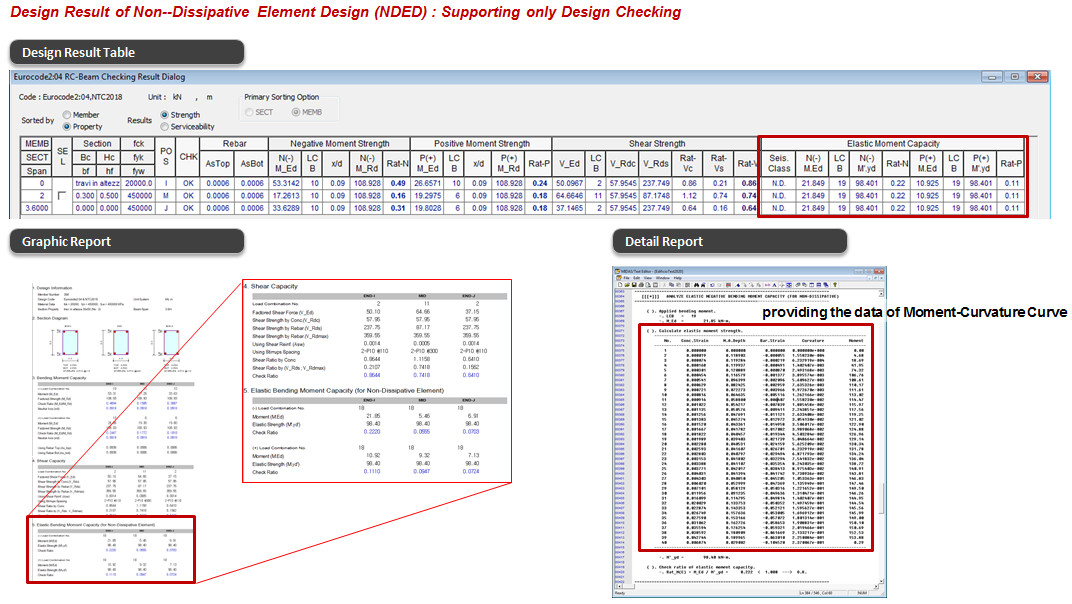Click the Help icon at the toolbar's end
This screenshot has height=604, width=1072.
click(833, 284)
